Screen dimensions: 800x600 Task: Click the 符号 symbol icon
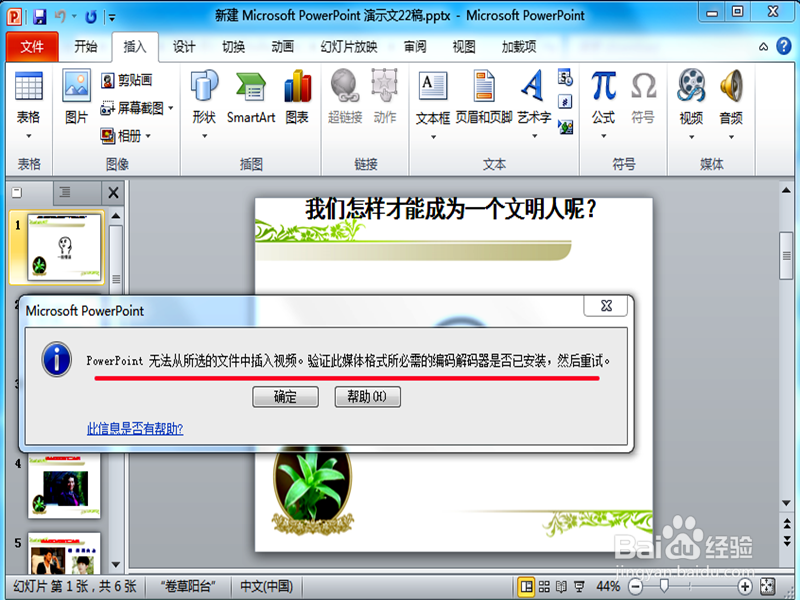click(643, 97)
